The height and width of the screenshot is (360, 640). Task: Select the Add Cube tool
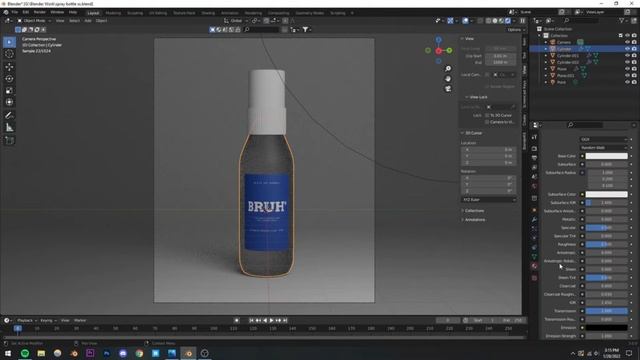[x=9, y=140]
